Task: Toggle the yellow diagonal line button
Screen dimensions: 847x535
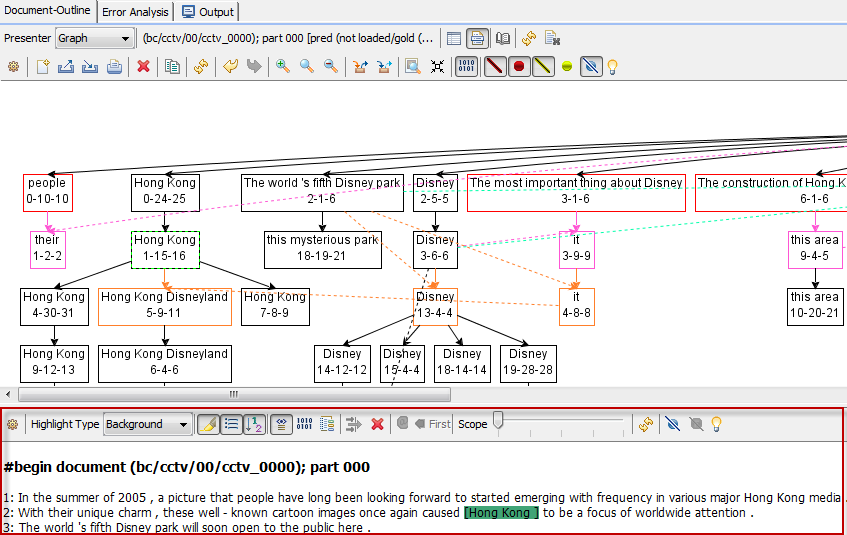Action: tap(543, 66)
